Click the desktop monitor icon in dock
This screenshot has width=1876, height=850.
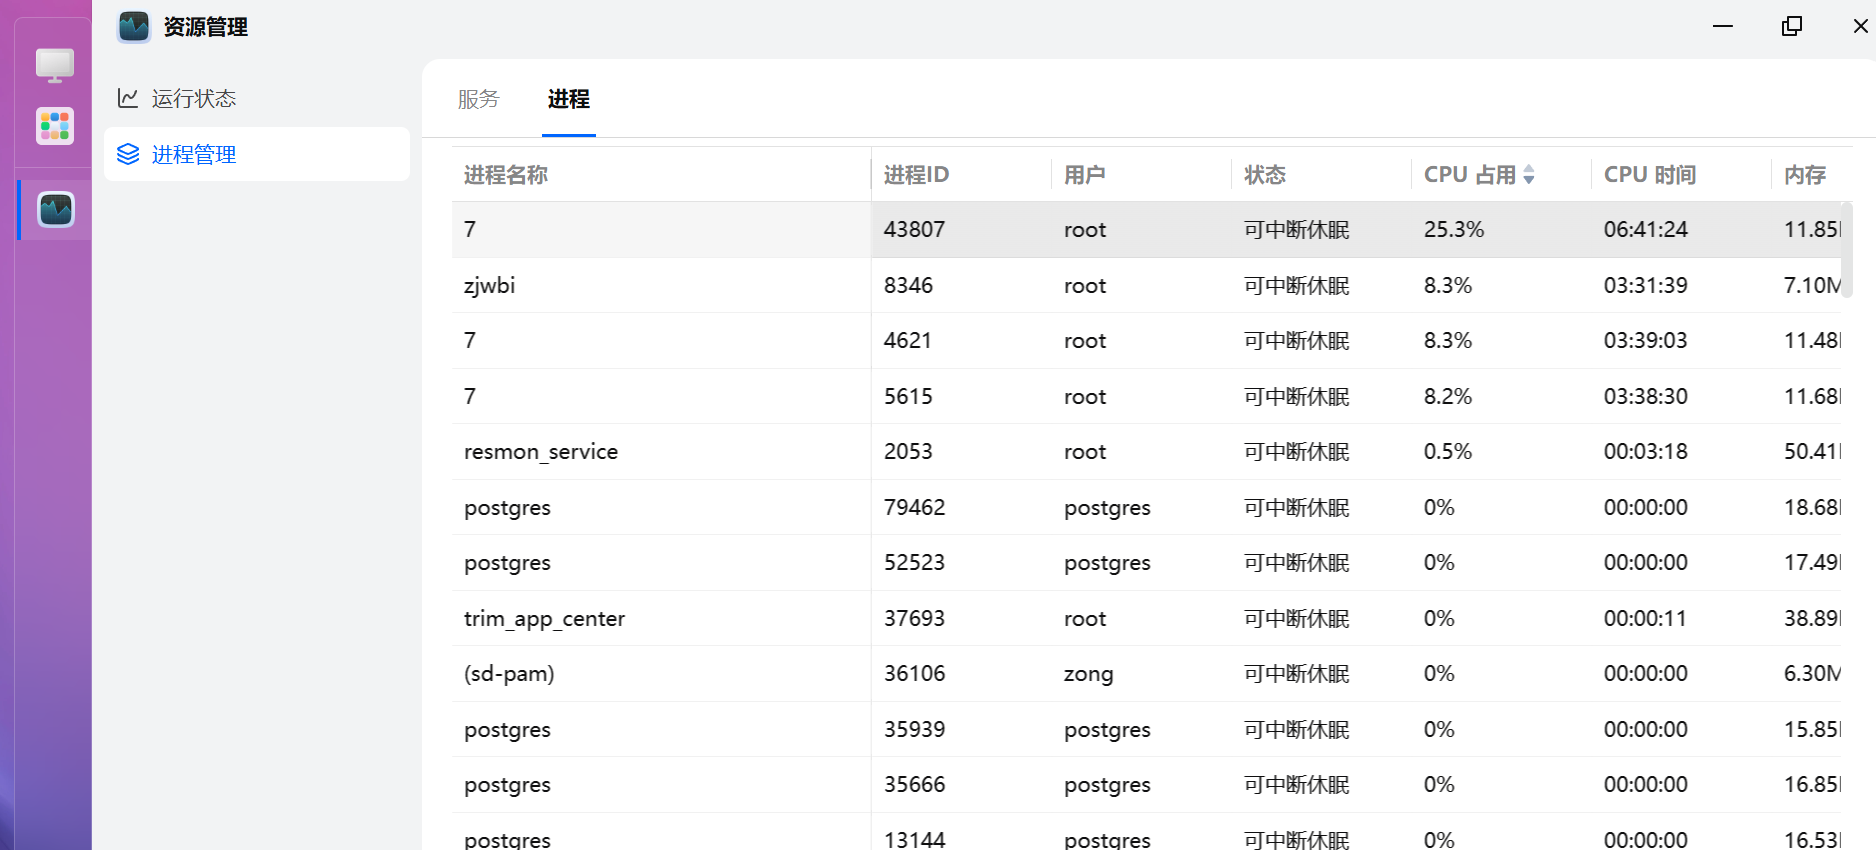(55, 66)
